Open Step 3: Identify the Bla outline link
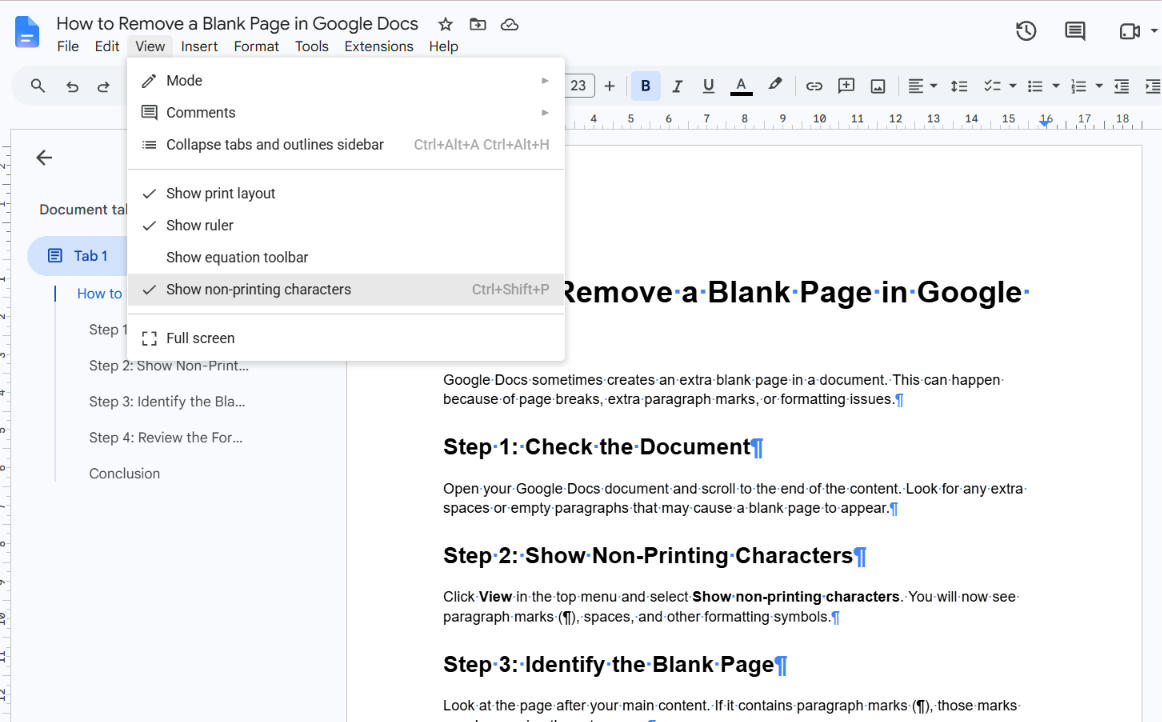This screenshot has width=1162, height=722. coord(167,402)
